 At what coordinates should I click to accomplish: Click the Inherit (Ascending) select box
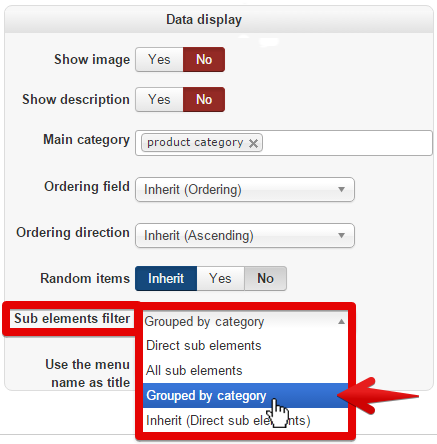pyautogui.click(x=245, y=235)
